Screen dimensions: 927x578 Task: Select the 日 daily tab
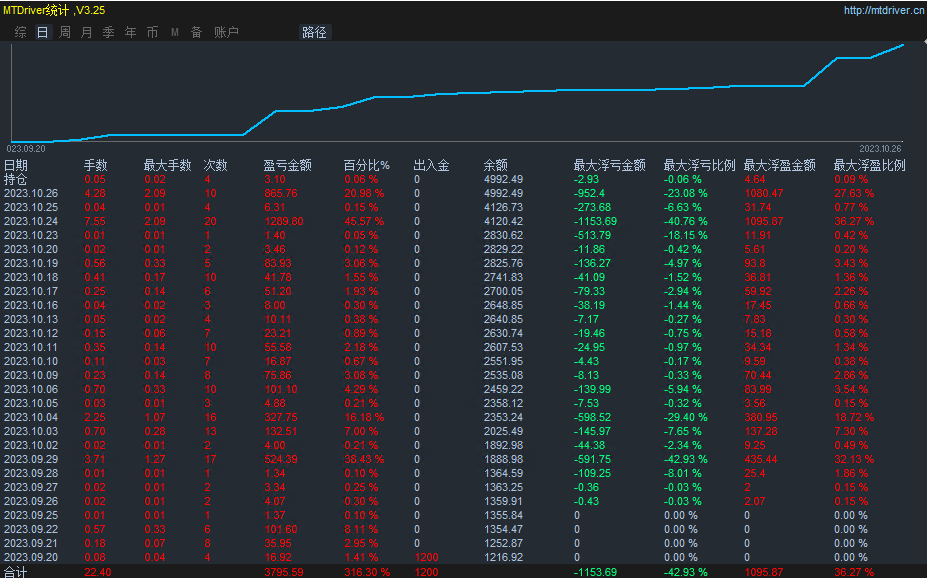(43, 33)
